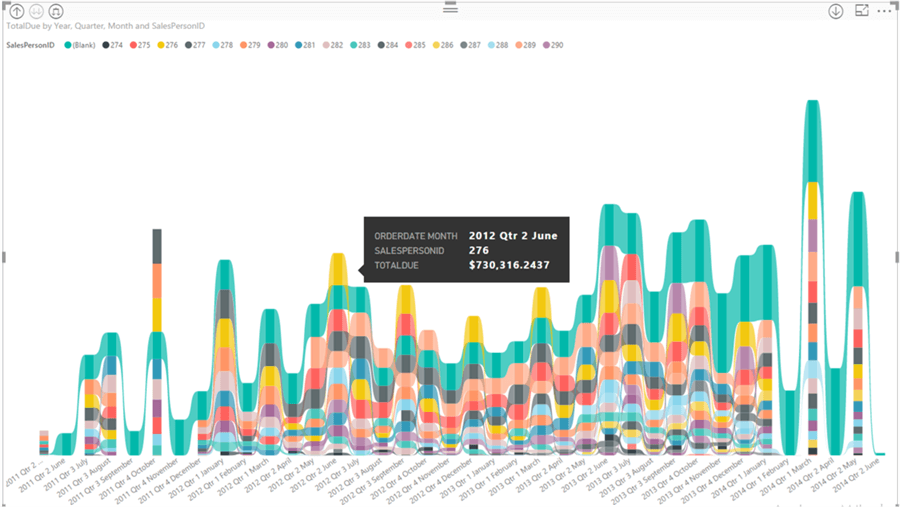This screenshot has height=507, width=900.
Task: Click axis label '2013 Qtr 1 February'
Action: tap(487, 479)
